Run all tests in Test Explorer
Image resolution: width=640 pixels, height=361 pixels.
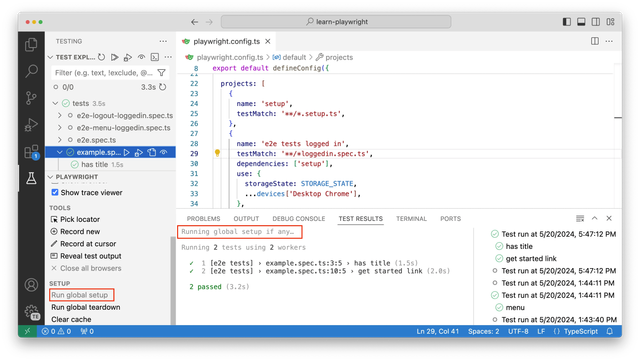pos(115,57)
